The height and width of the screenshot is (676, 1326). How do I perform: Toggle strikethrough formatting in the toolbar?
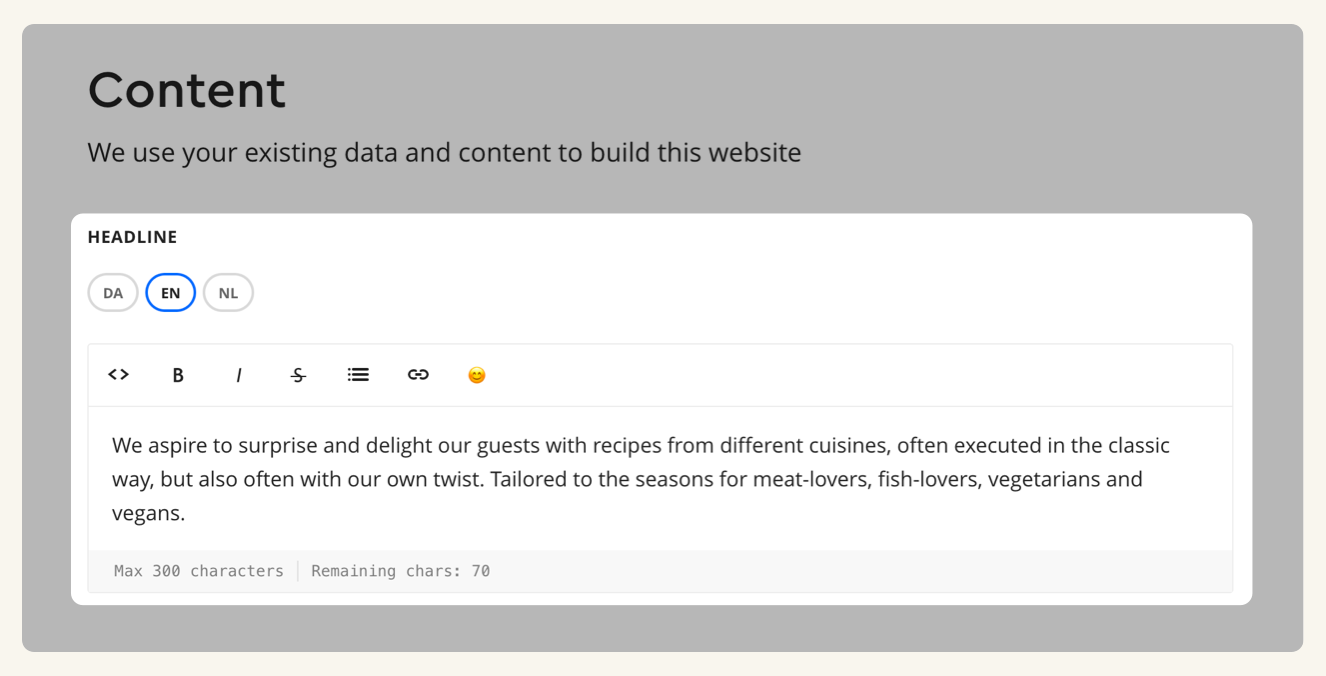298,375
